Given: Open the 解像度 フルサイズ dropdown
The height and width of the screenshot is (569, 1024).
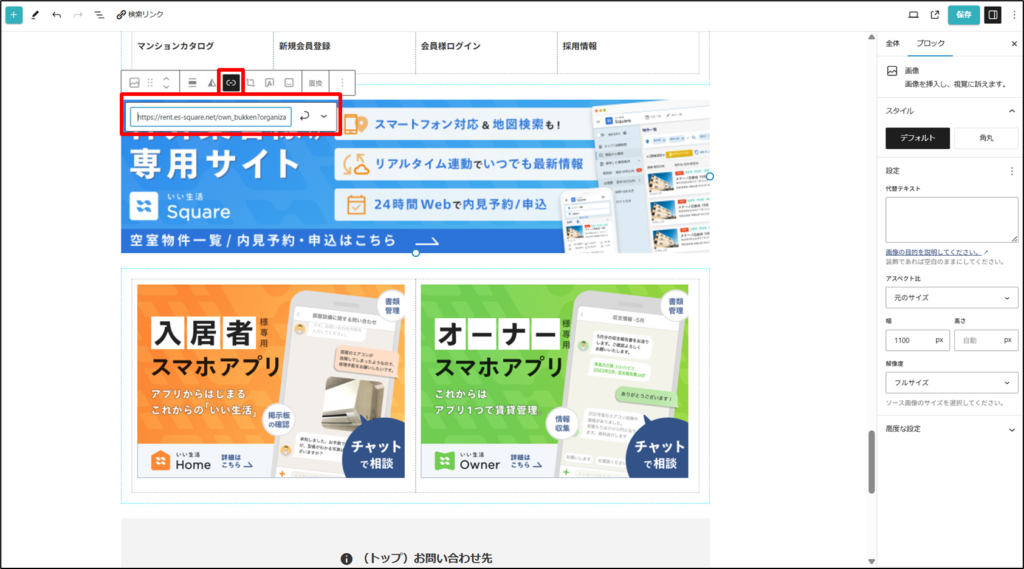Looking at the screenshot, I should point(951,382).
